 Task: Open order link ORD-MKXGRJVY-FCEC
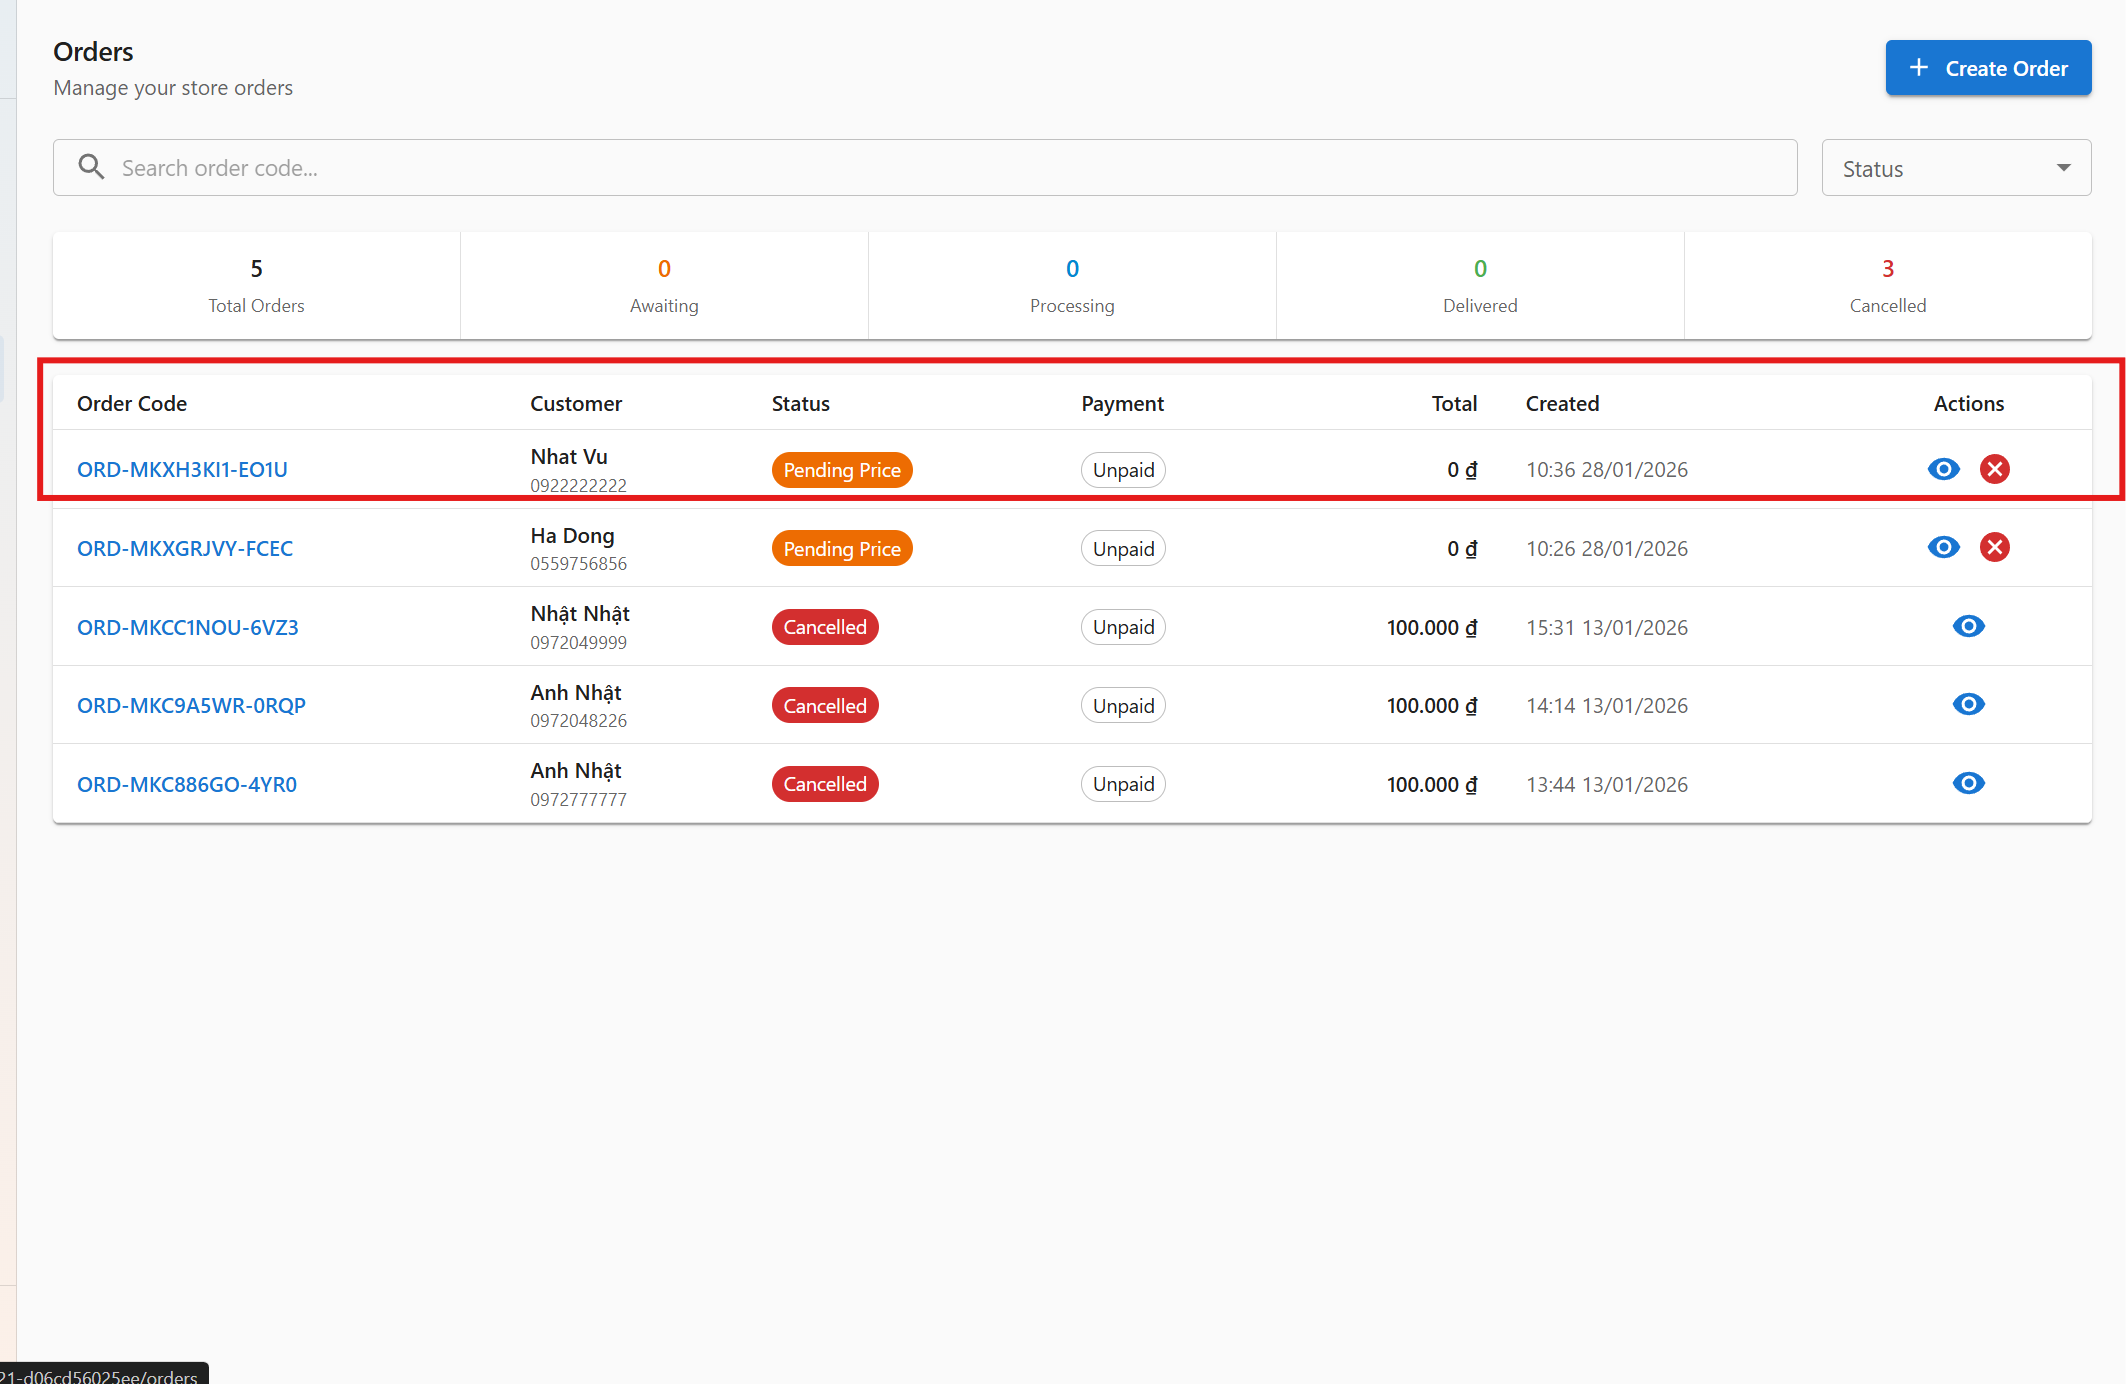185,548
